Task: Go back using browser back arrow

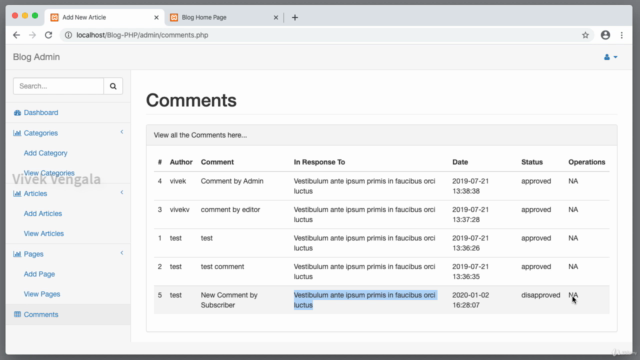Action: pyautogui.click(x=16, y=35)
